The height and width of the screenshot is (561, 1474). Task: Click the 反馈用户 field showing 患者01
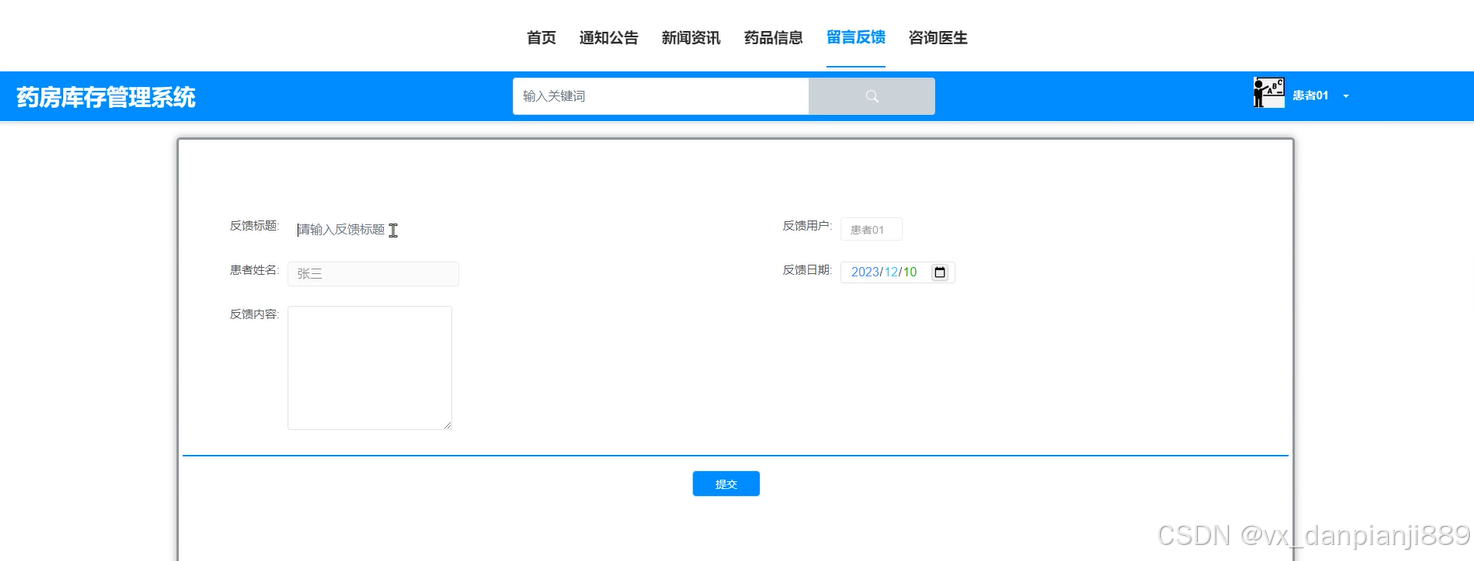[x=871, y=229]
